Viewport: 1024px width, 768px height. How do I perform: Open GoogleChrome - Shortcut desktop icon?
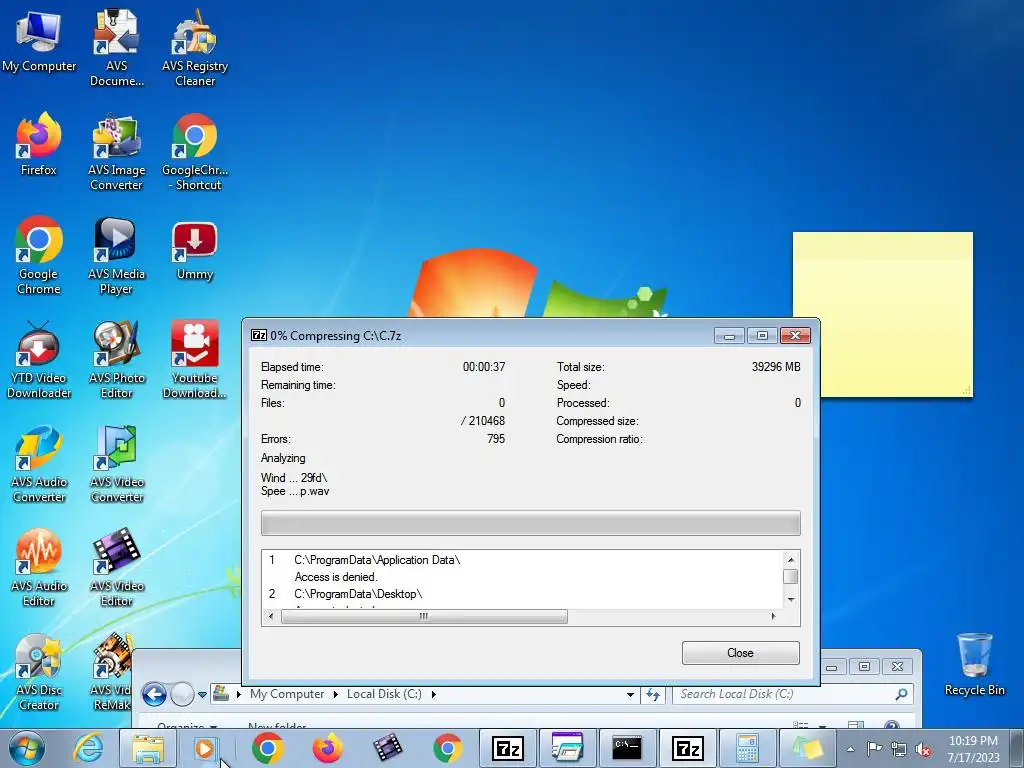195,152
